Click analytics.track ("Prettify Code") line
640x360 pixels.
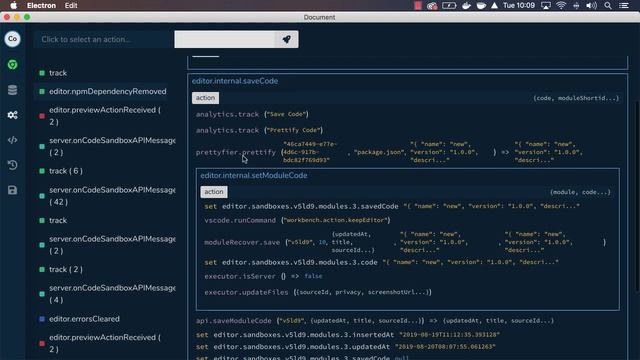259,130
